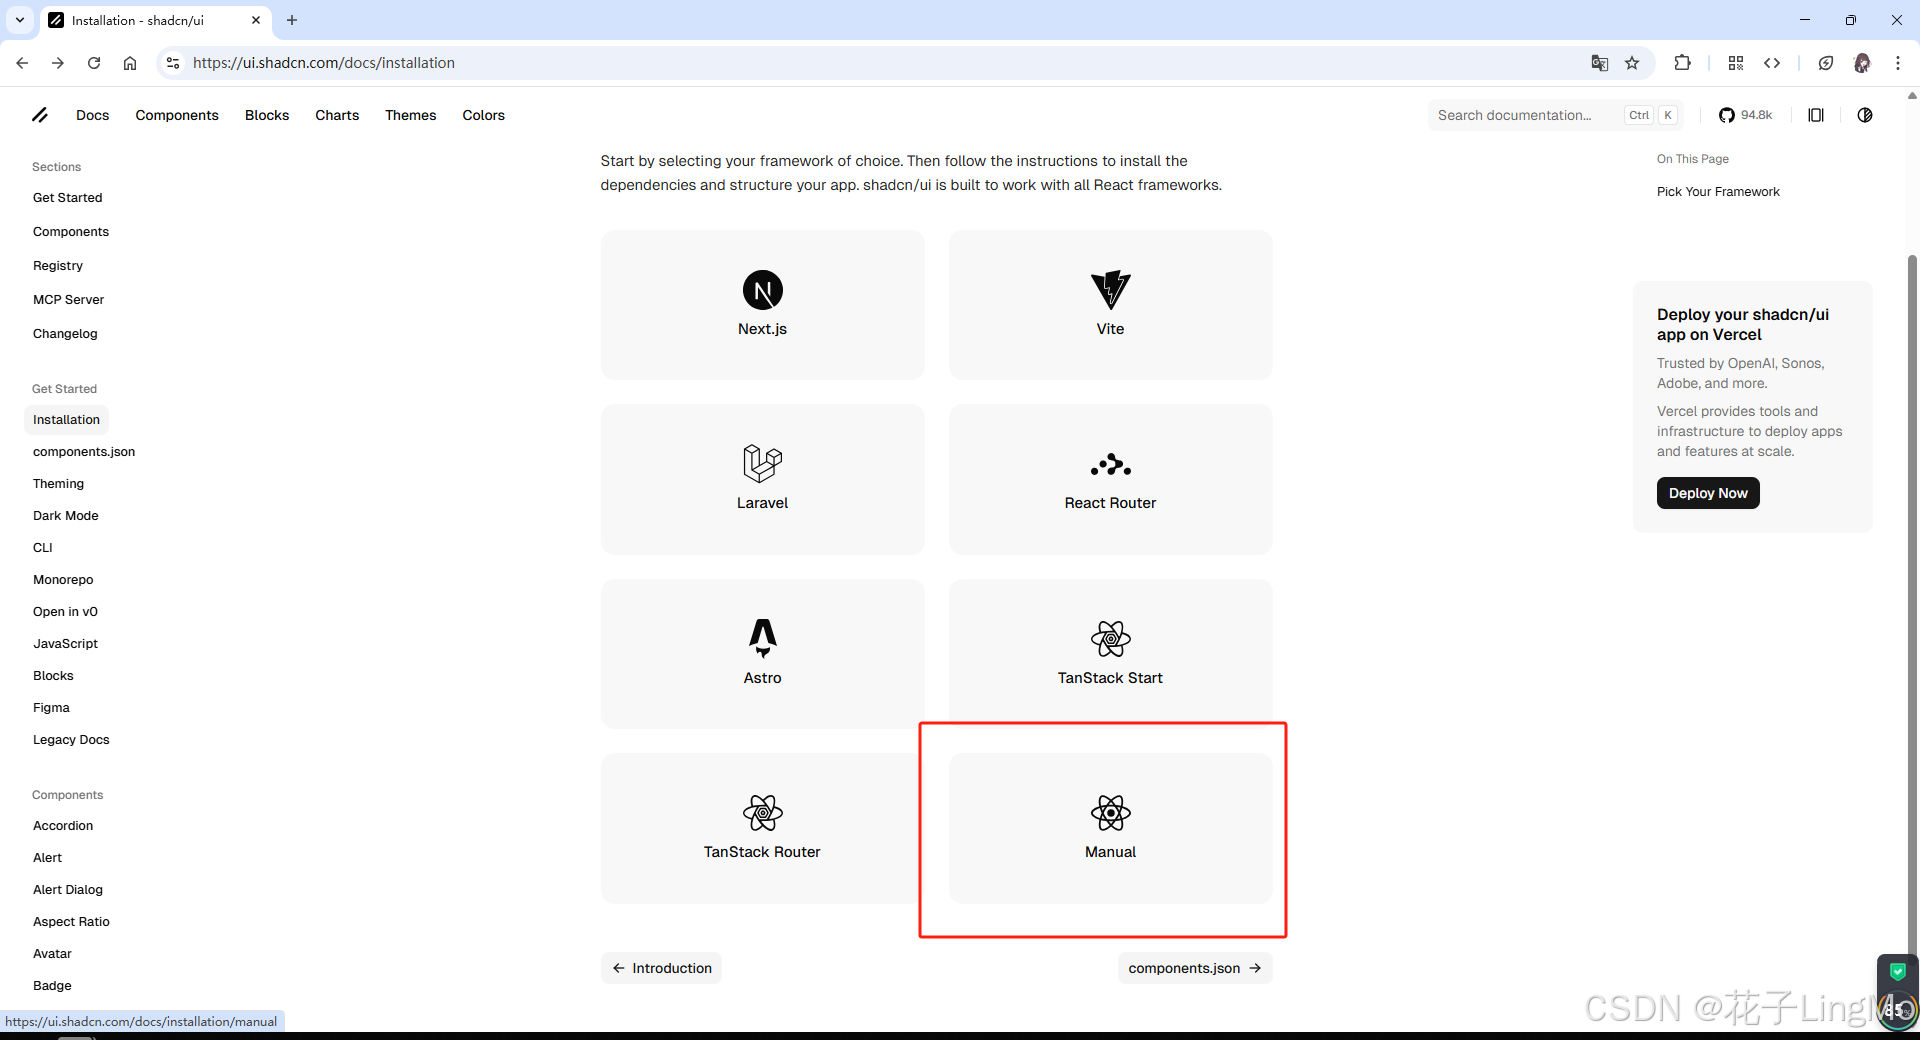Image resolution: width=1920 pixels, height=1040 pixels.
Task: Translate this page icon
Action: point(1600,63)
